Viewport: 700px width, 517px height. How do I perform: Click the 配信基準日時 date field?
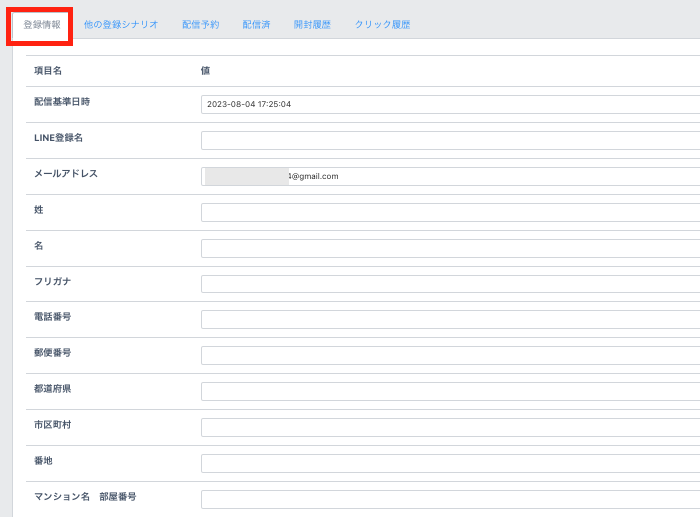[x=450, y=104]
